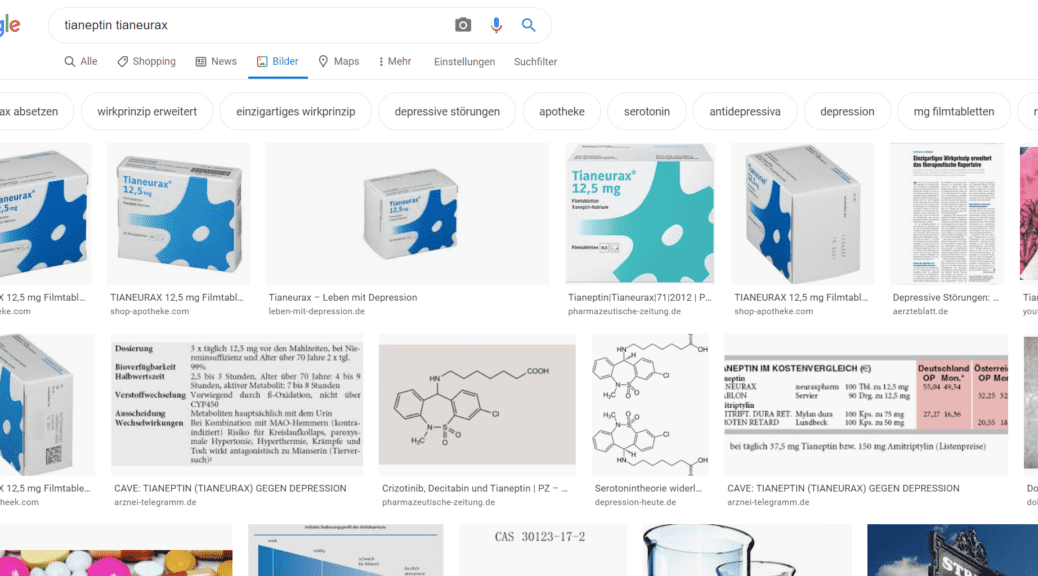The width and height of the screenshot is (1038, 576).
Task: Click the three-dot icon beside Mehr
Action: tap(381, 62)
